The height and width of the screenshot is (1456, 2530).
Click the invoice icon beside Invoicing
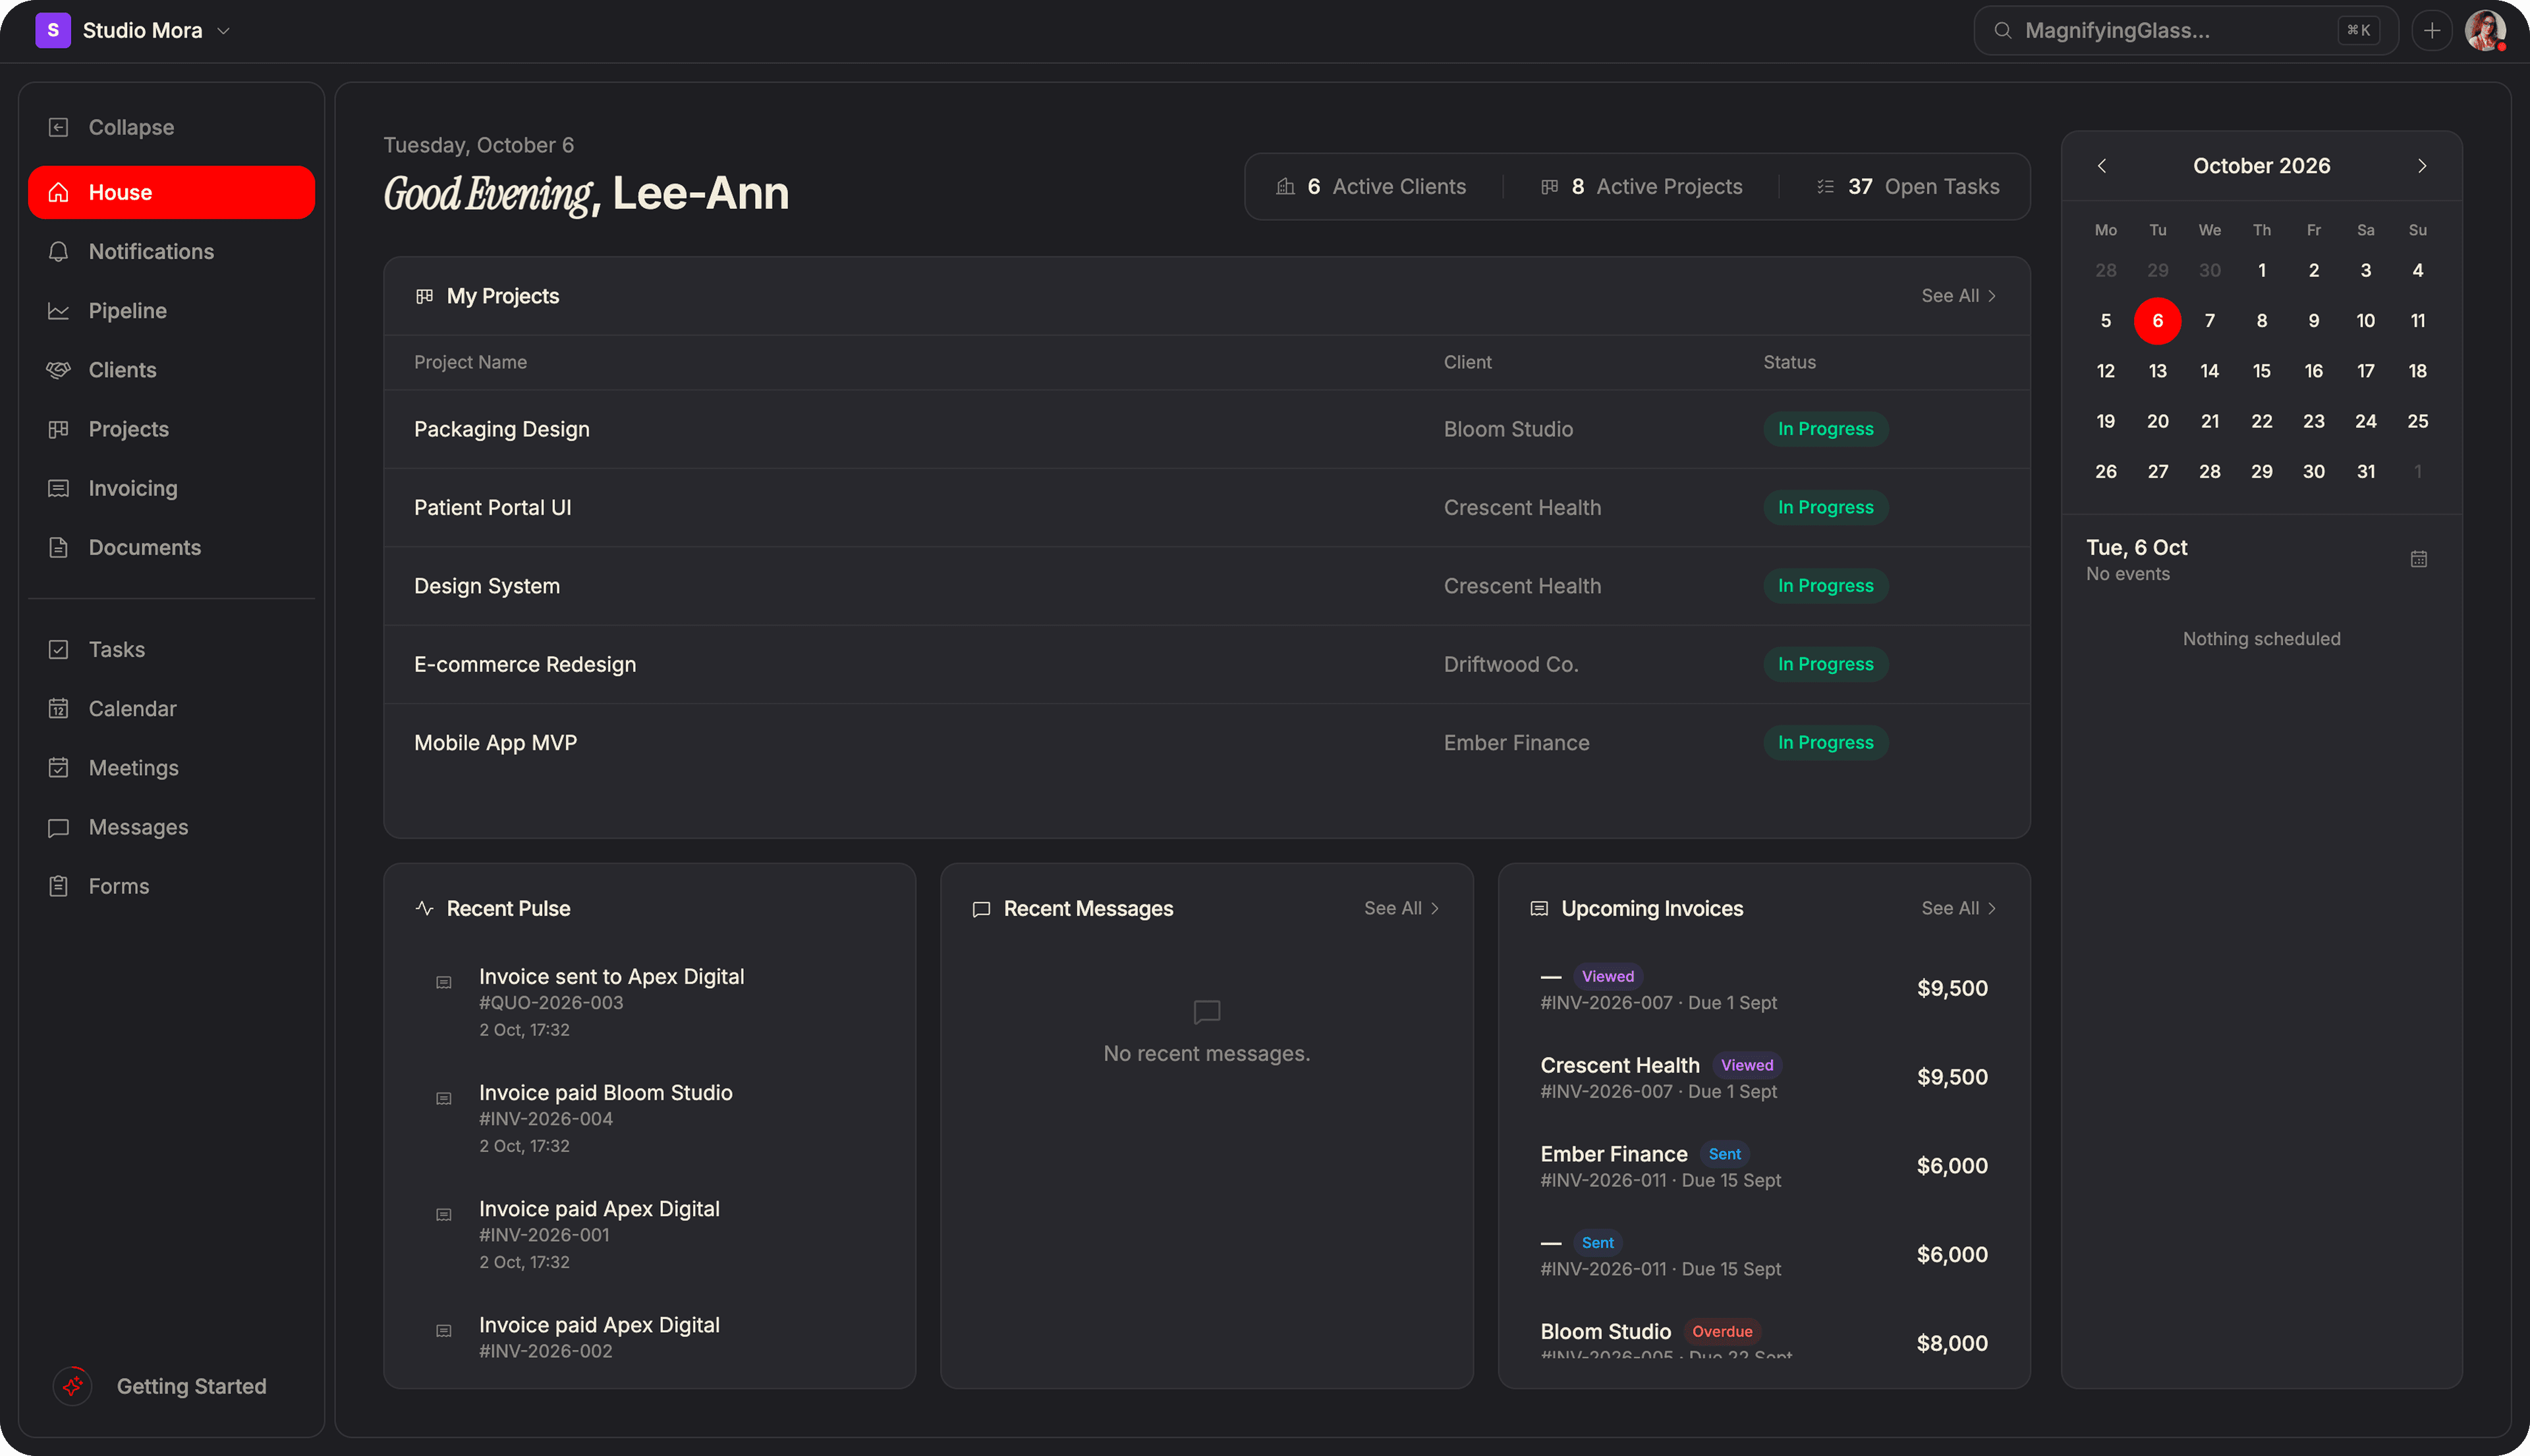pos(58,488)
